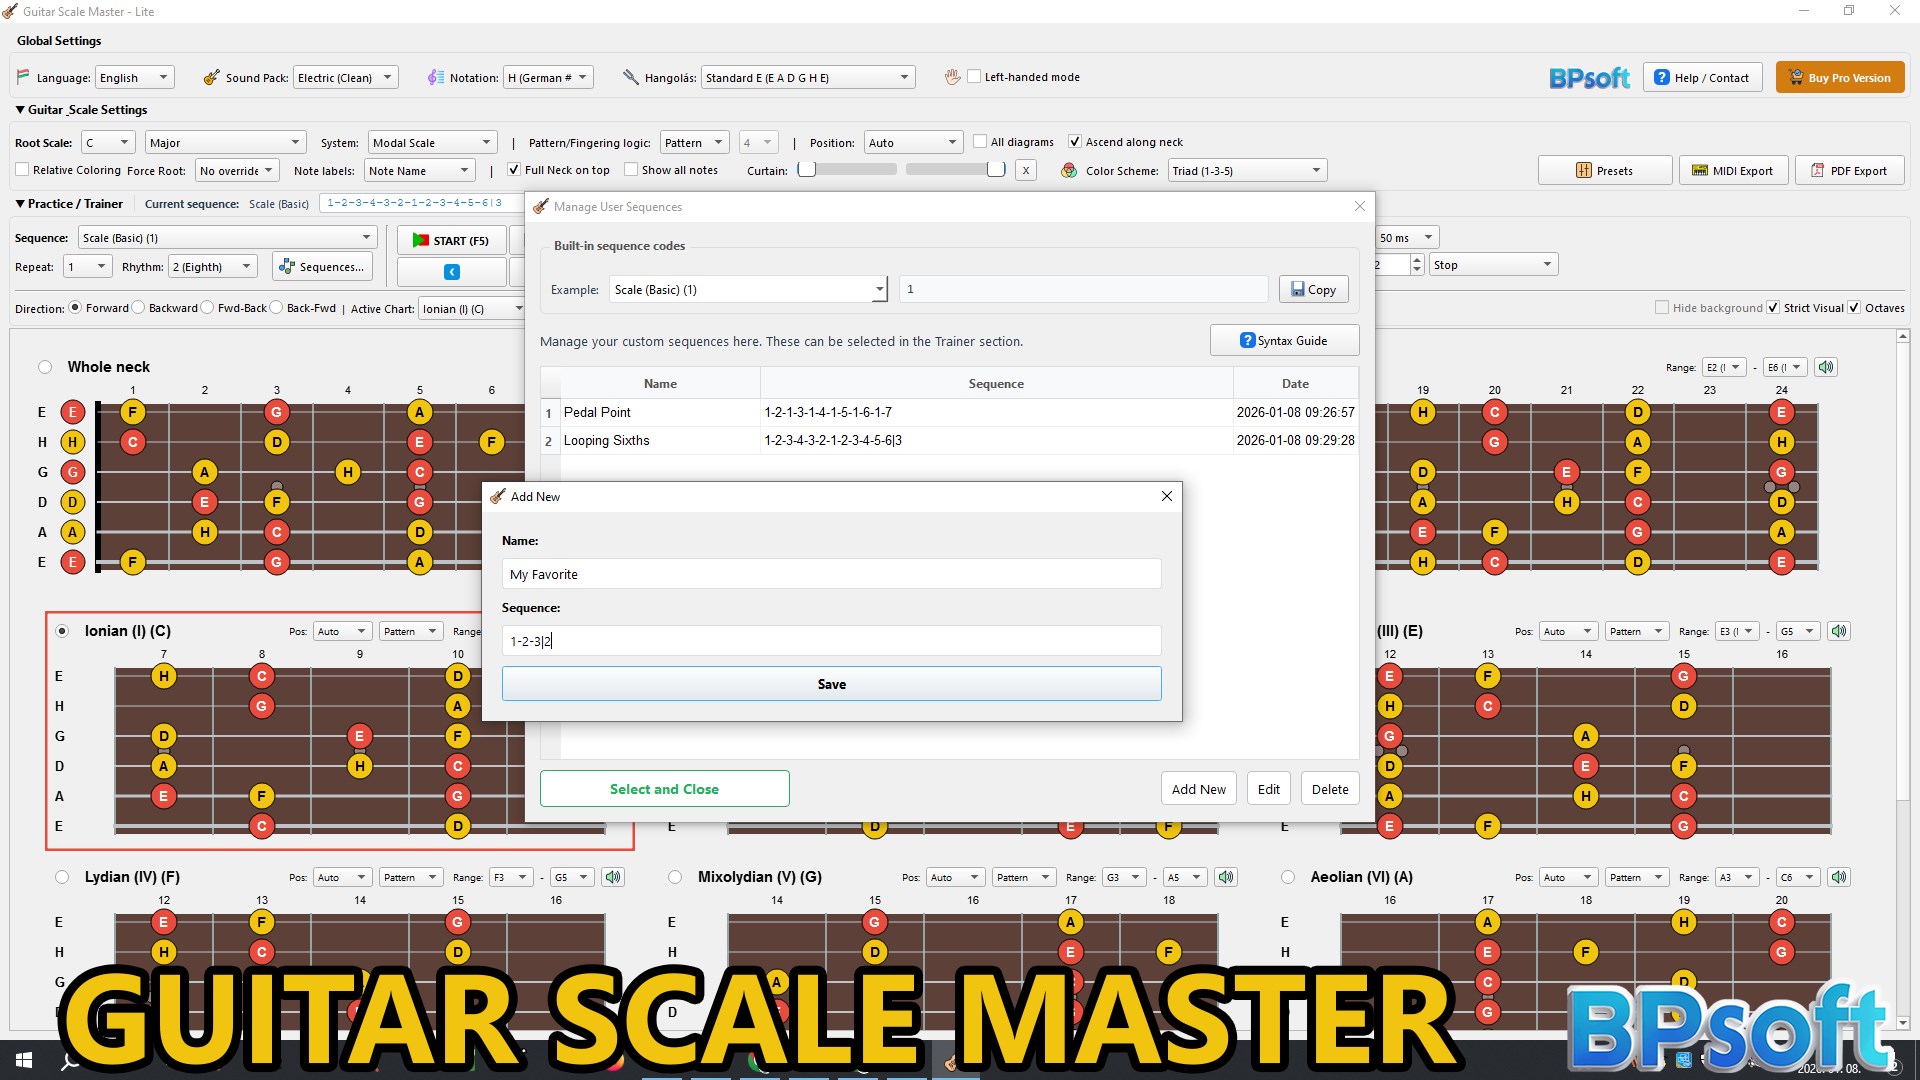The image size is (1920, 1080).
Task: Toggle Full Neck on top checkbox
Action: click(x=514, y=170)
